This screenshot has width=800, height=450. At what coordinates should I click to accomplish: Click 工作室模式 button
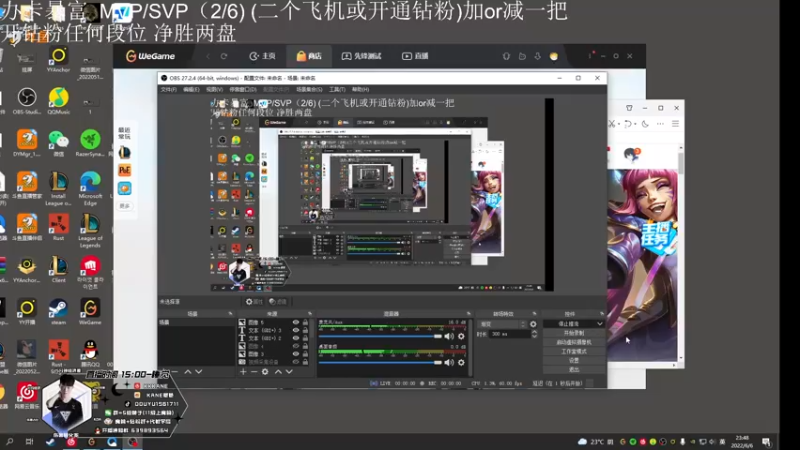[574, 351]
